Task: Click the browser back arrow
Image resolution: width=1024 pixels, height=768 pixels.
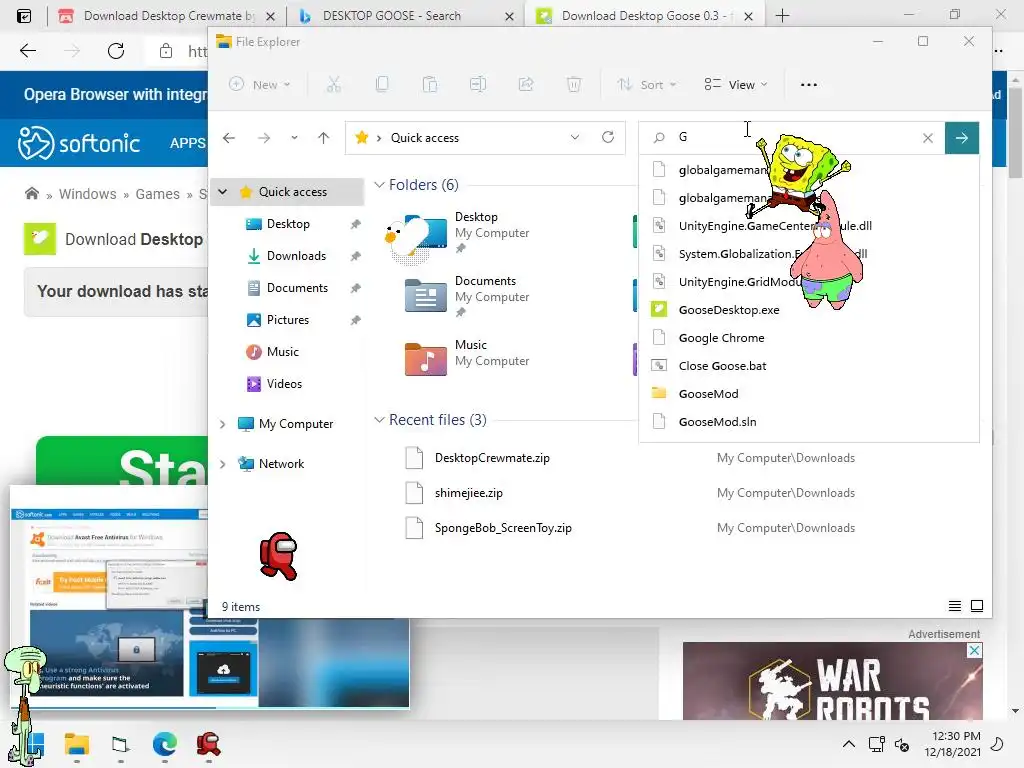Action: 28,51
